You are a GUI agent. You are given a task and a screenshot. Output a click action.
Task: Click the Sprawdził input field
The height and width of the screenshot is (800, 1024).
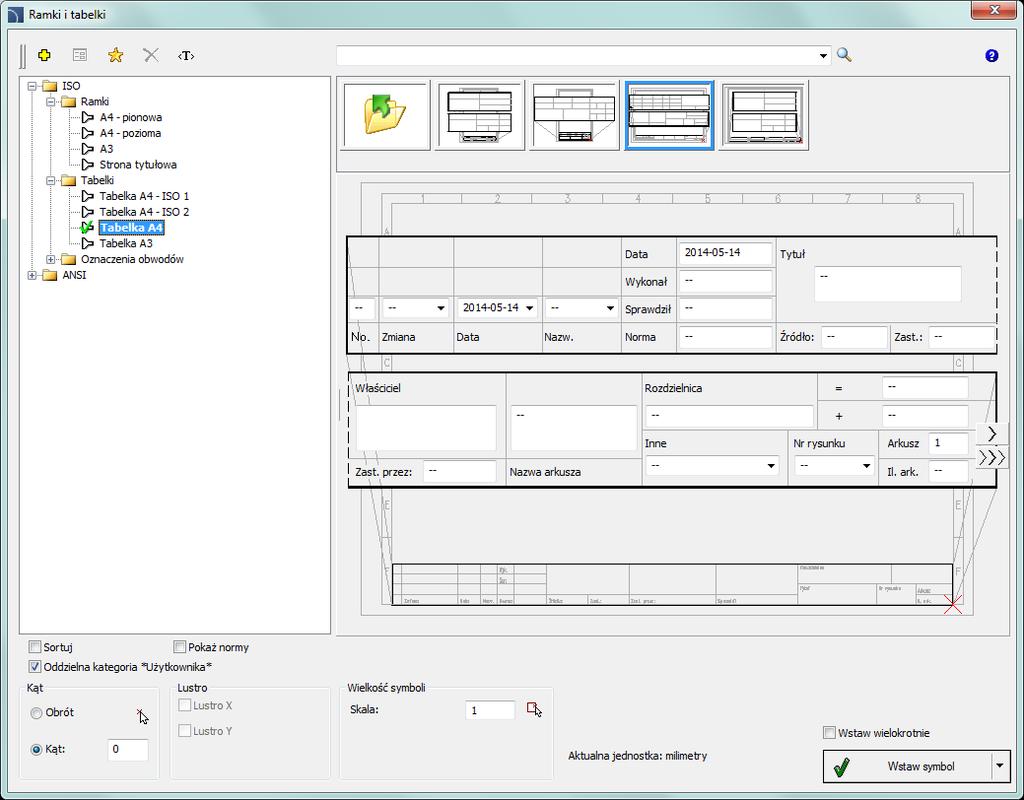coord(726,308)
